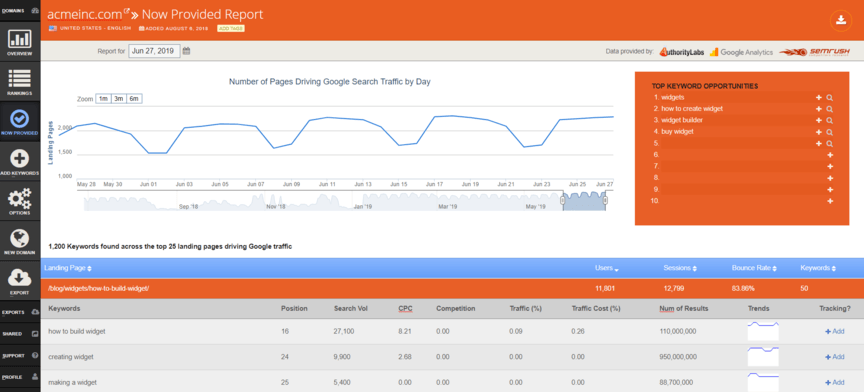Click trend sparkline for 'how to build widget'
The width and height of the screenshot is (864, 392).
(763, 331)
